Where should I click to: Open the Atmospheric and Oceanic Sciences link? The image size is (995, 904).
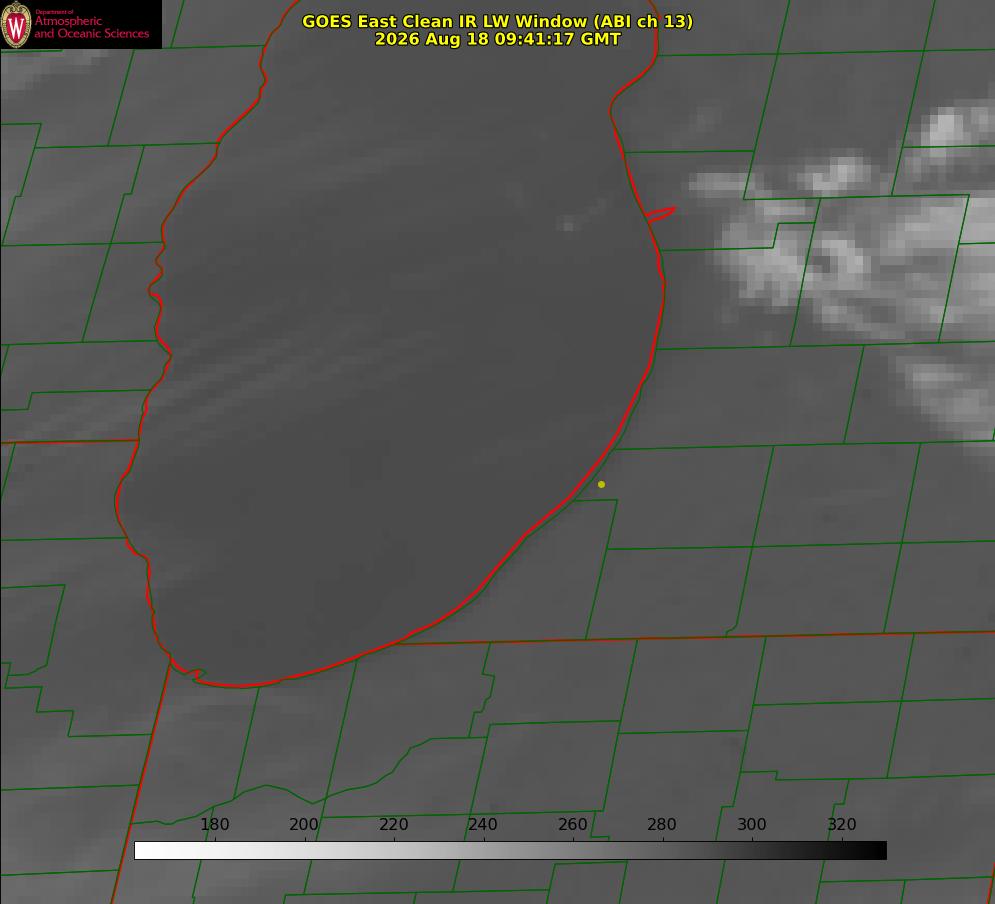[91, 27]
